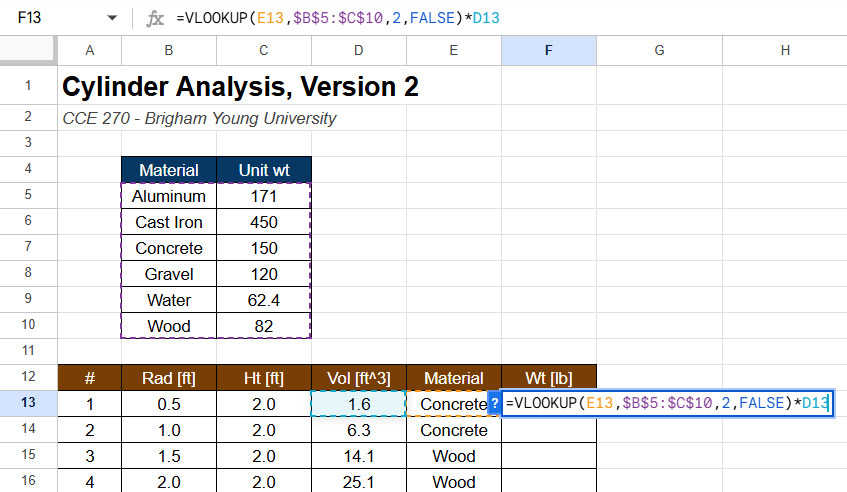
Task: Select the Aluminum cell
Action: point(169,196)
